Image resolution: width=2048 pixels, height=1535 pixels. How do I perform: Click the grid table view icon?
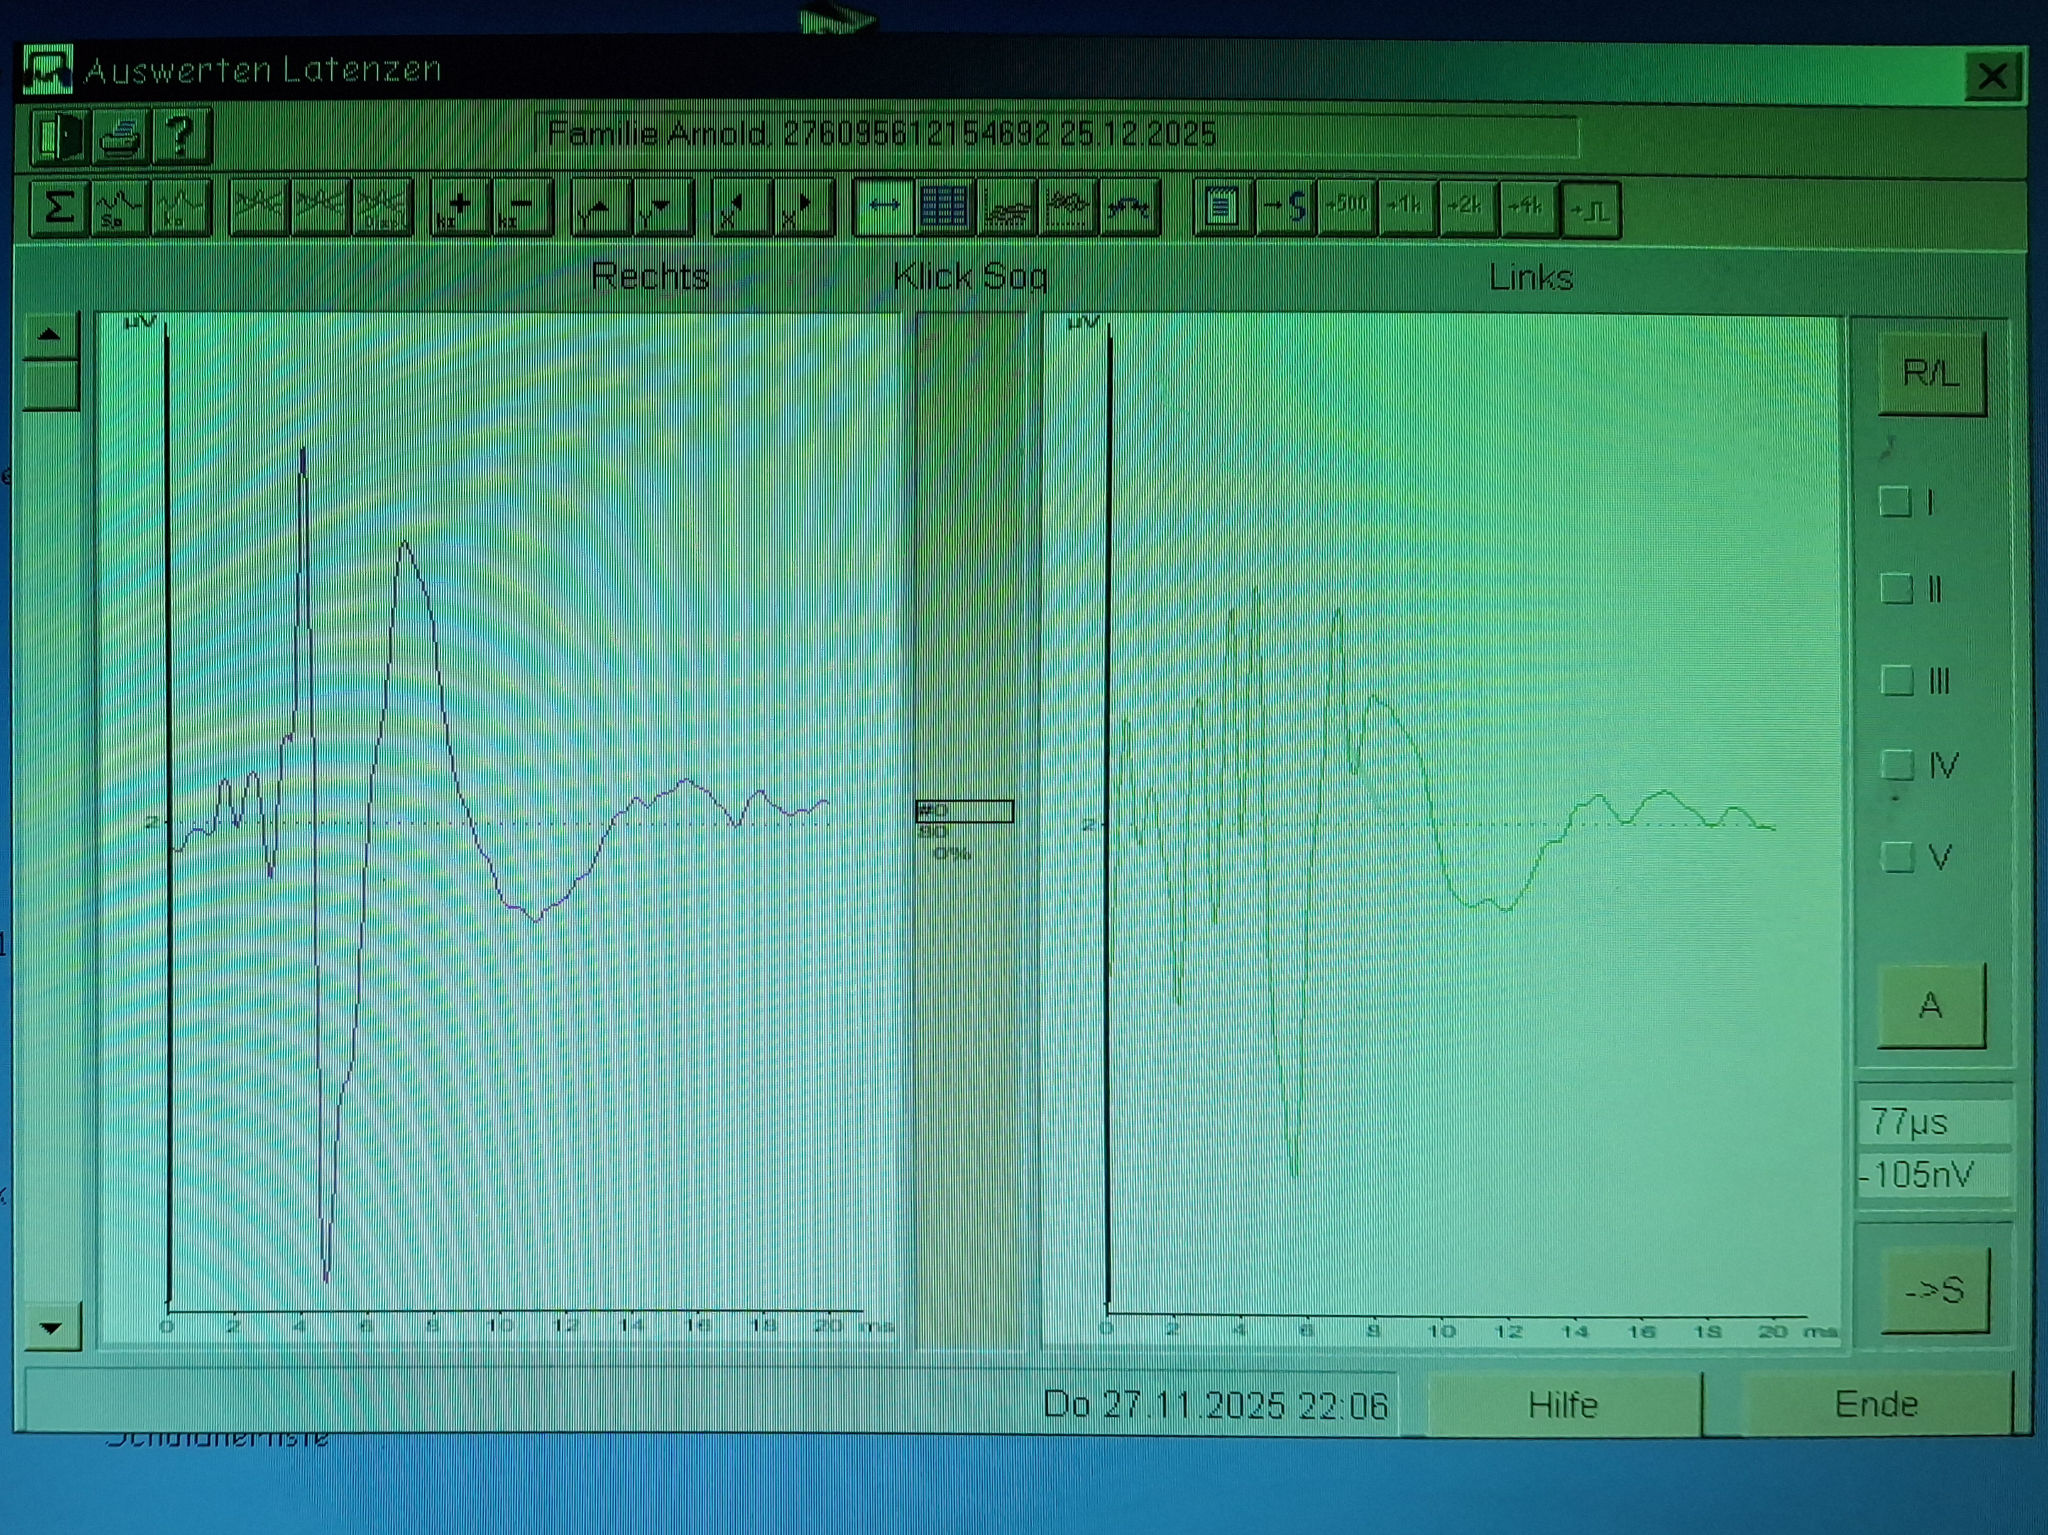944,208
